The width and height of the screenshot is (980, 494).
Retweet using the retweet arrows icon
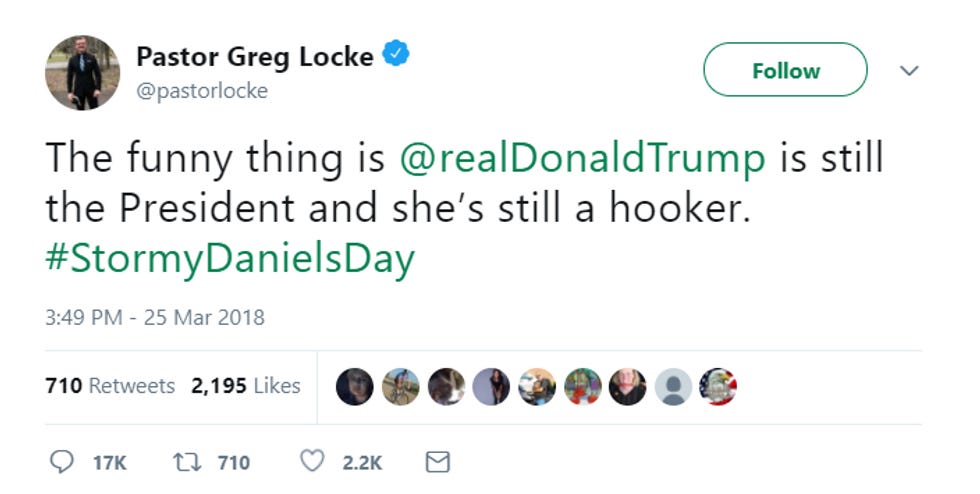(x=188, y=462)
